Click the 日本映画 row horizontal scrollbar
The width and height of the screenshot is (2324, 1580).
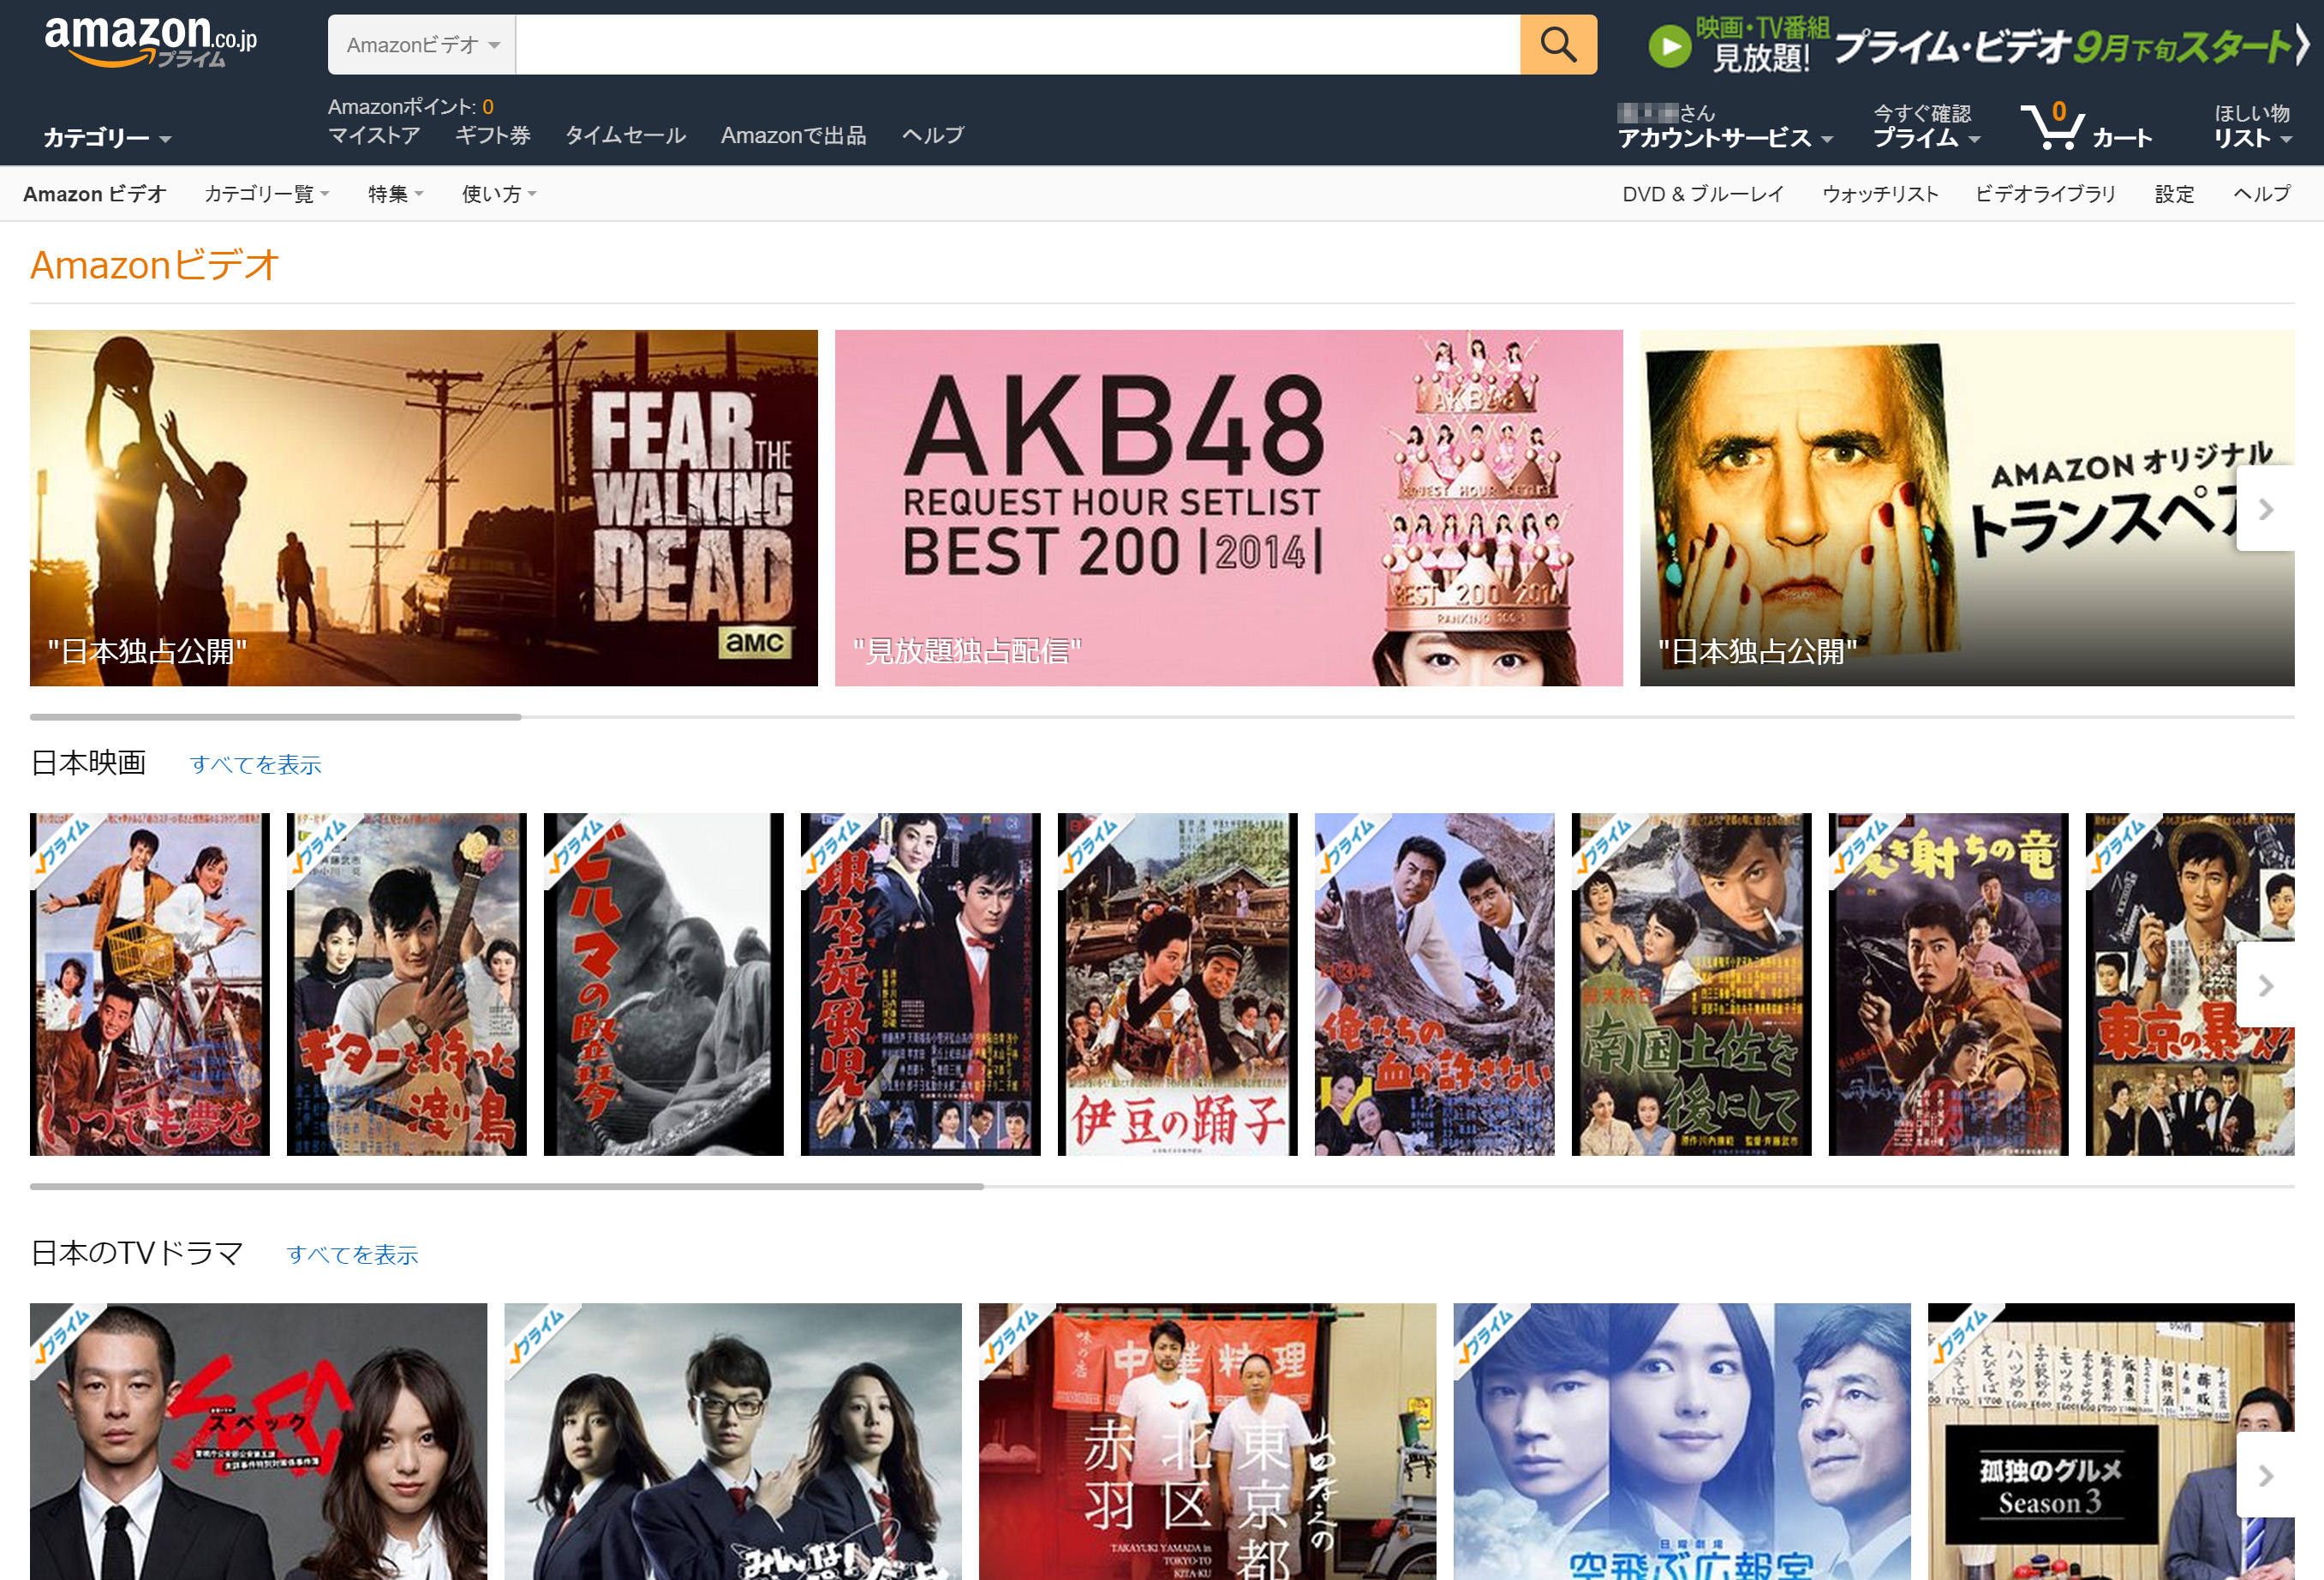point(507,1186)
